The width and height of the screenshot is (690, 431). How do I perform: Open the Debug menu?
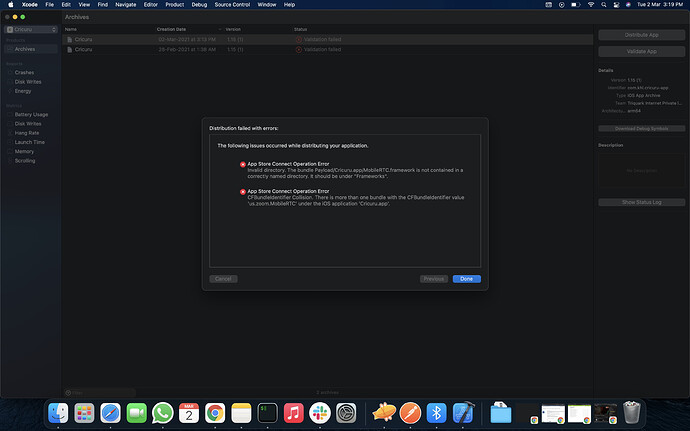click(x=199, y=4)
